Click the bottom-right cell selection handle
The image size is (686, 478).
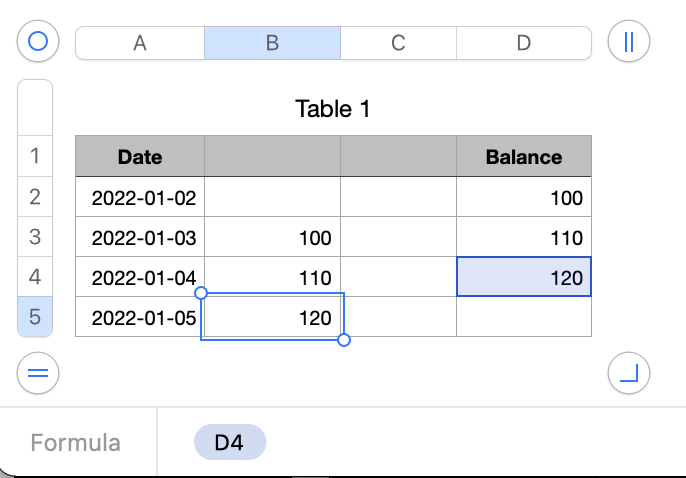click(x=344, y=340)
